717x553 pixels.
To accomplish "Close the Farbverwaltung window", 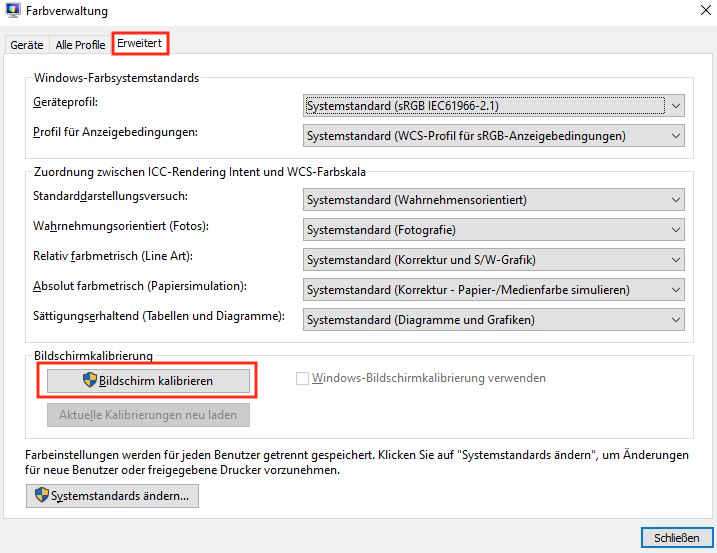I will [x=706, y=10].
